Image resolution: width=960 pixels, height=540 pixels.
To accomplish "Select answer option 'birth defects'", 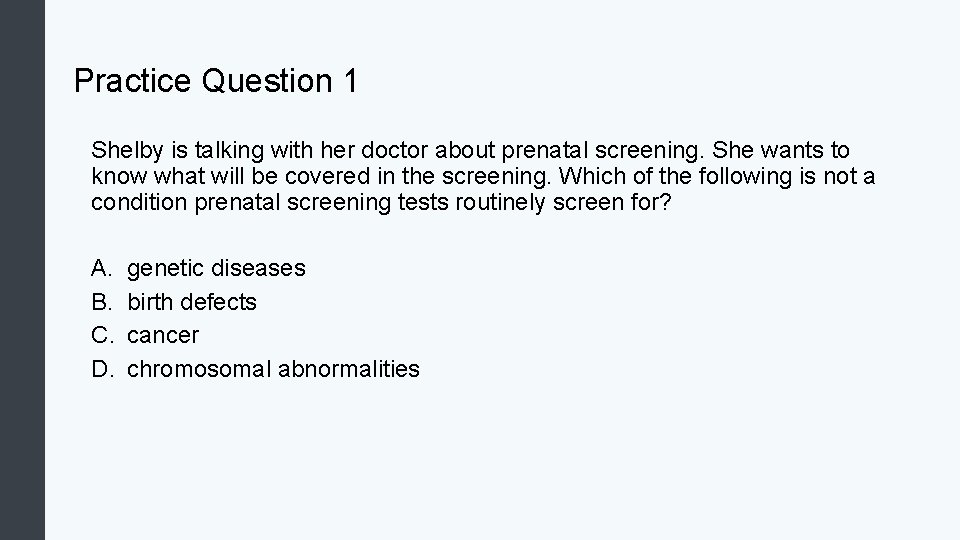I will click(x=192, y=302).
